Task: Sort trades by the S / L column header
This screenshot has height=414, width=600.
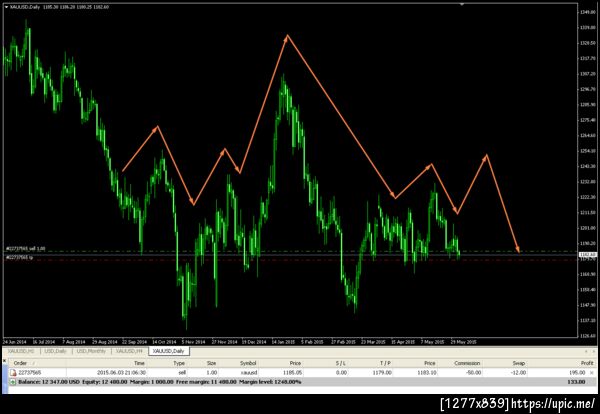Action: tap(341, 363)
